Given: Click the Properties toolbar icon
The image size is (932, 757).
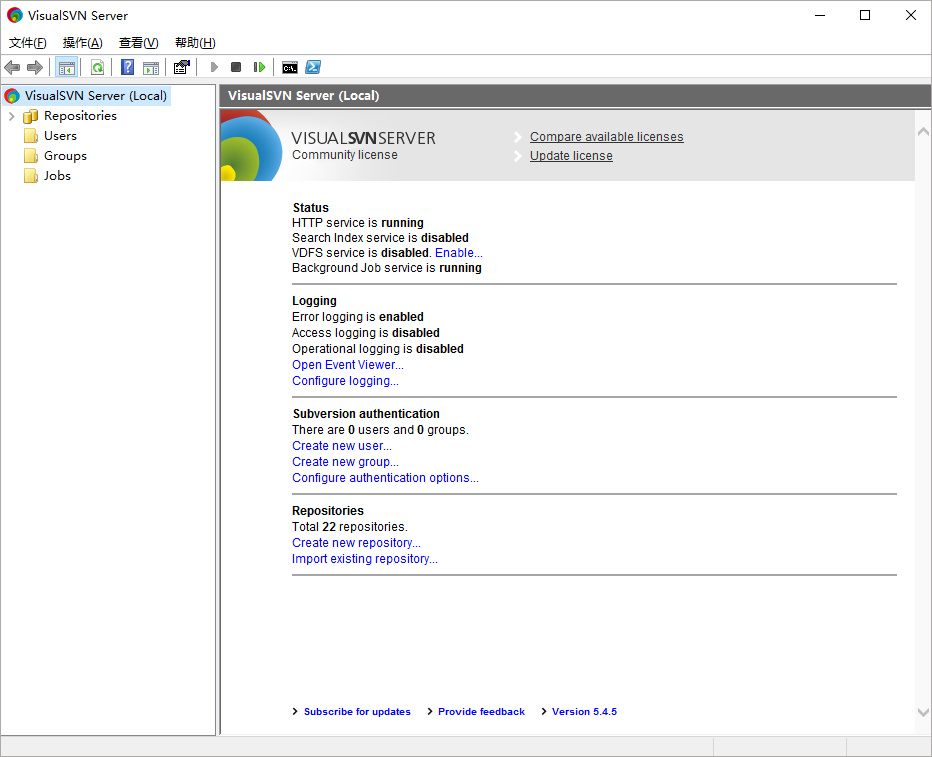Looking at the screenshot, I should (x=181, y=67).
